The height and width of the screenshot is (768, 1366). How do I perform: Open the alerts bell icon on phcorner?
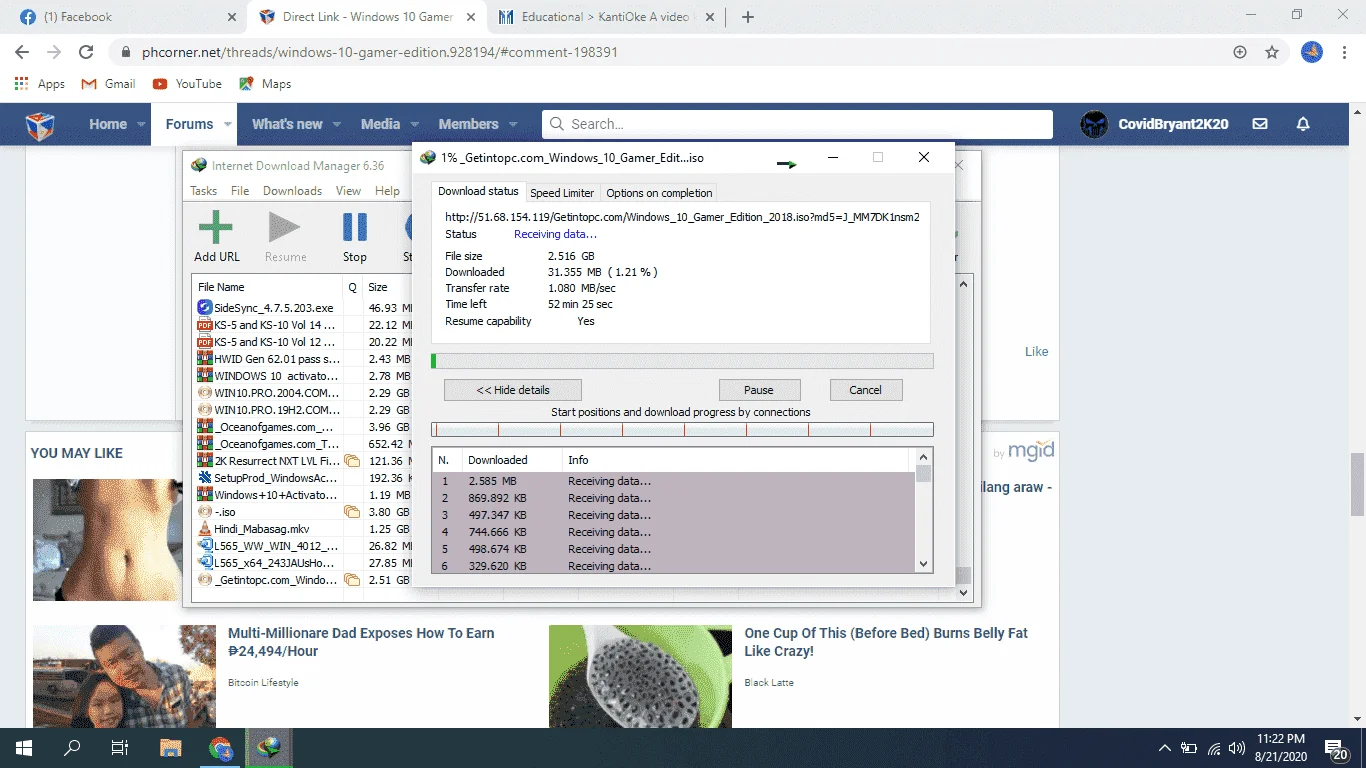click(1303, 124)
